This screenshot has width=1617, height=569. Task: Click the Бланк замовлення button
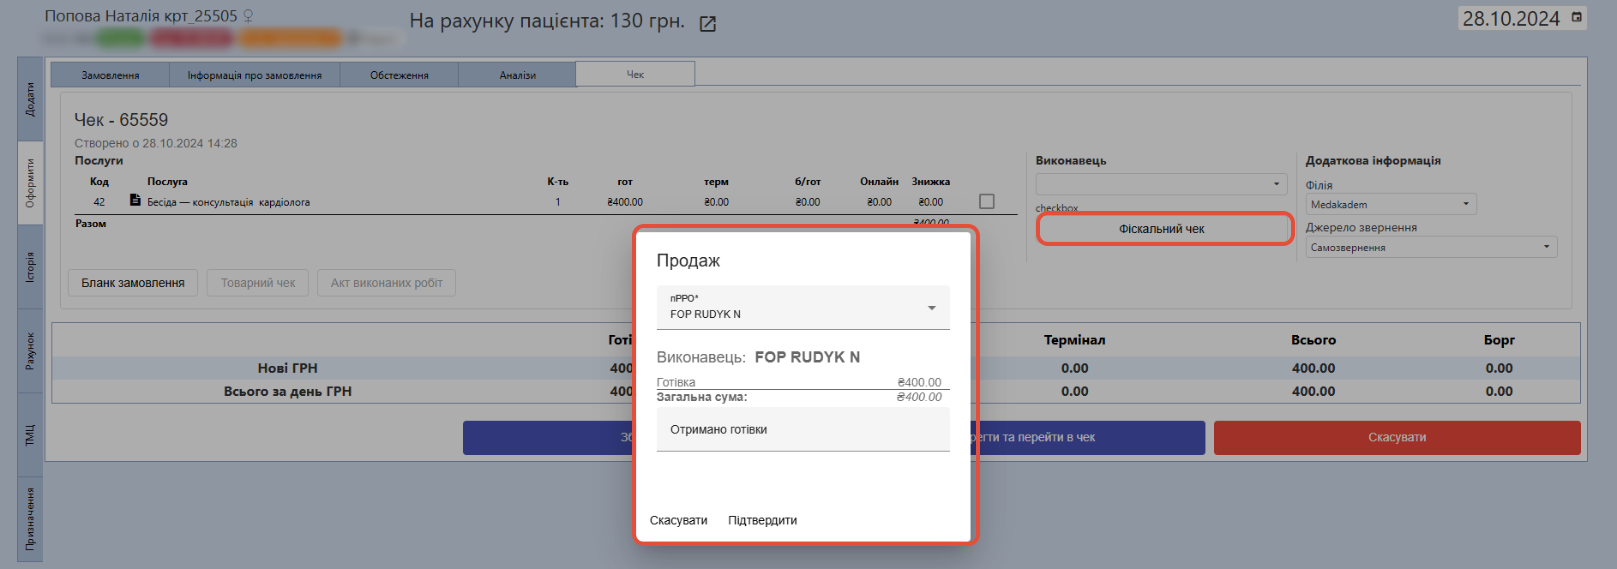pos(133,283)
